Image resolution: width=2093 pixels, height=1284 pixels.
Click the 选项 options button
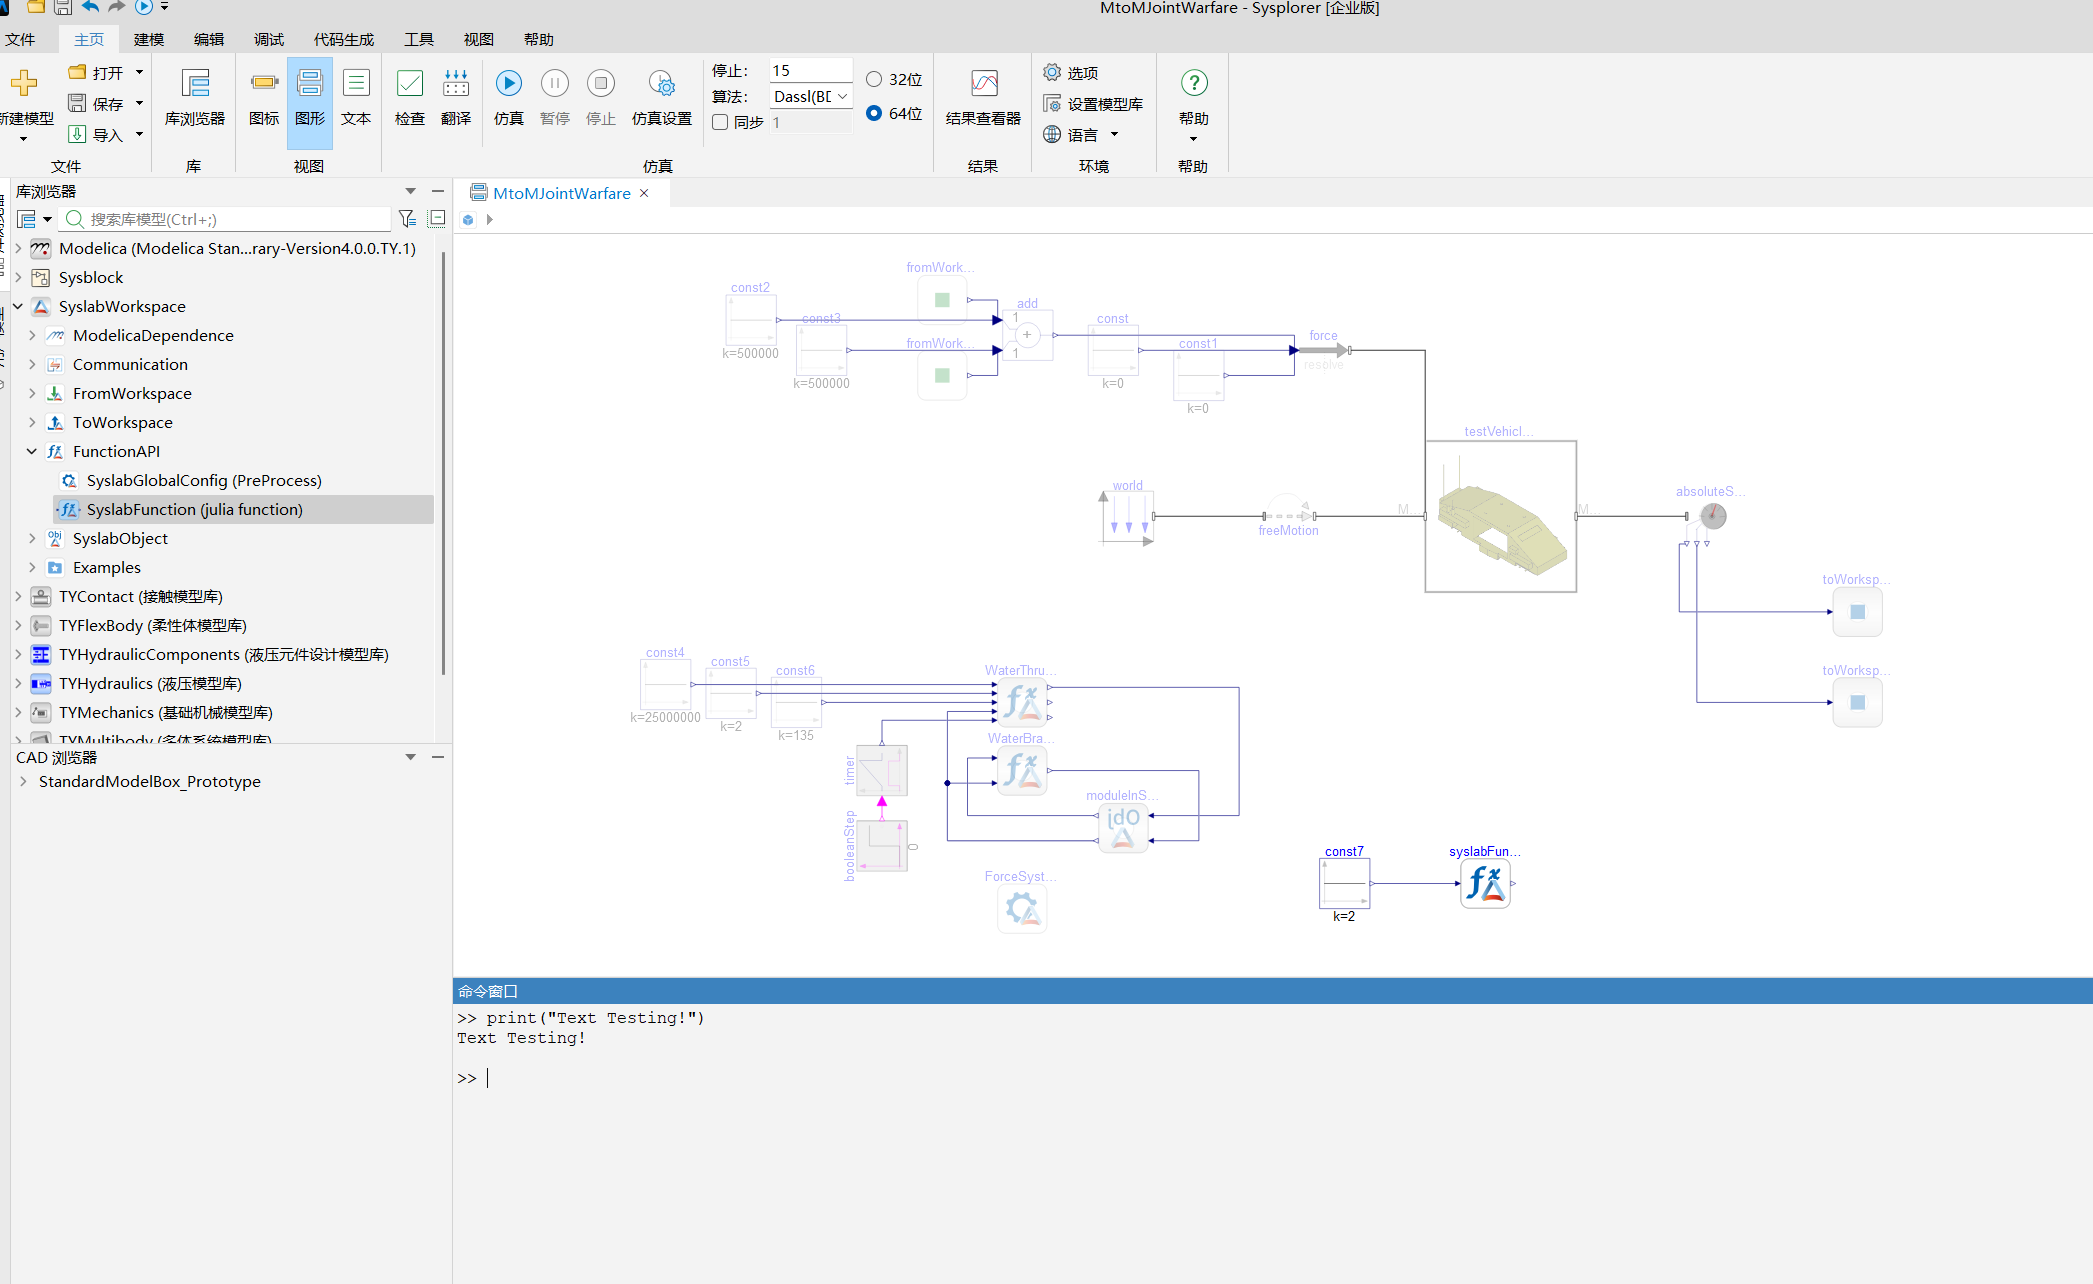pos(1071,73)
